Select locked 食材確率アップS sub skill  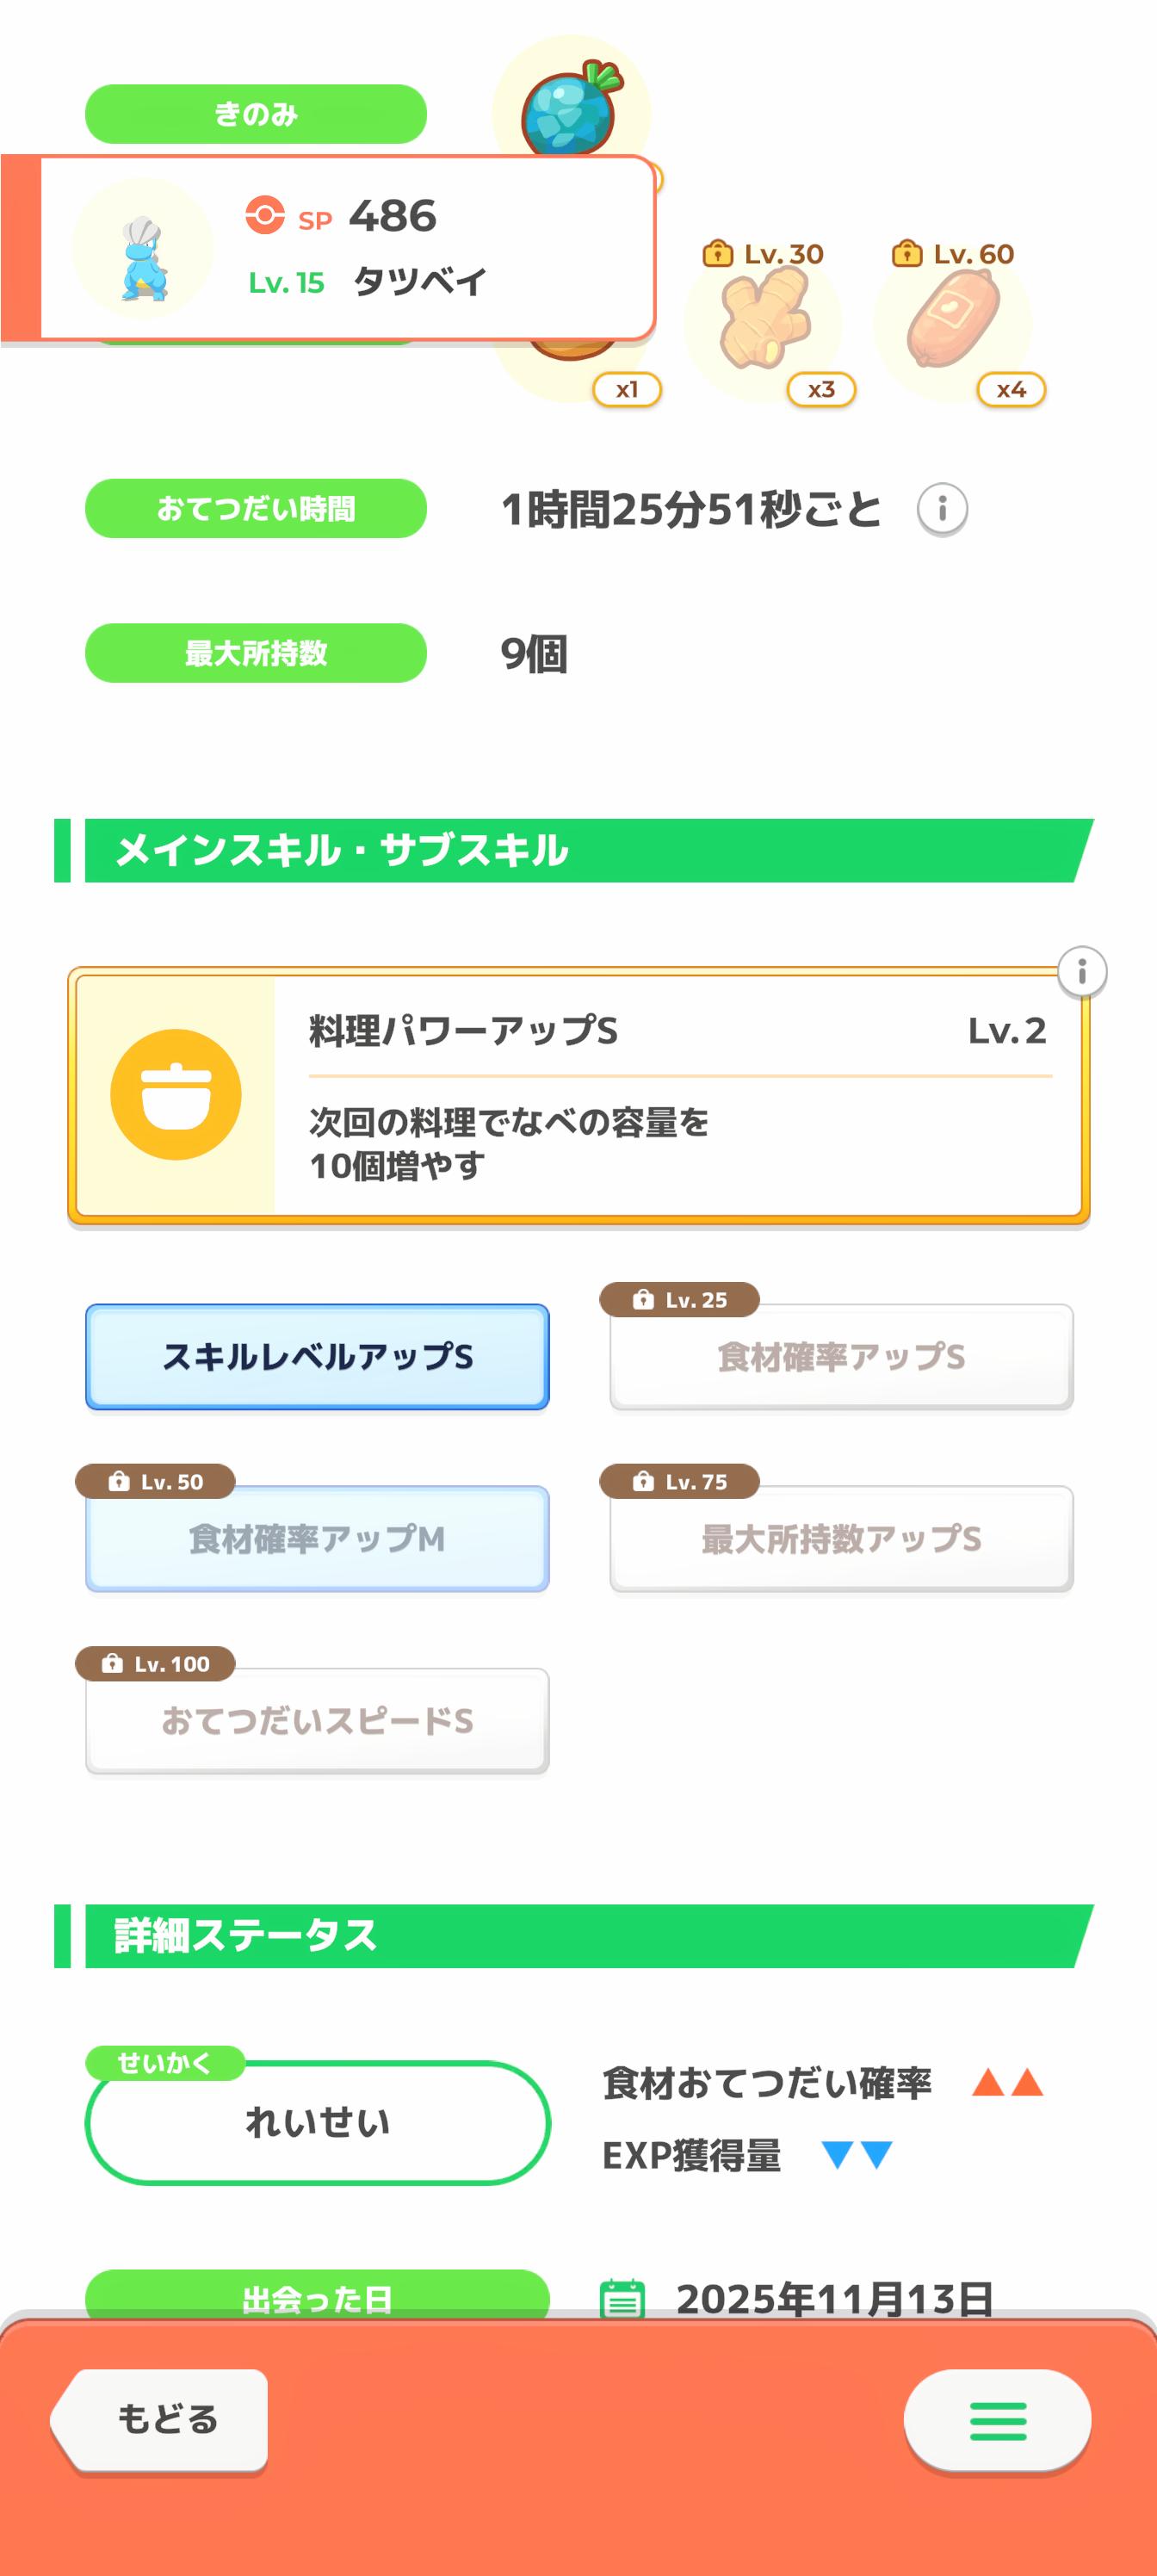pos(841,1357)
